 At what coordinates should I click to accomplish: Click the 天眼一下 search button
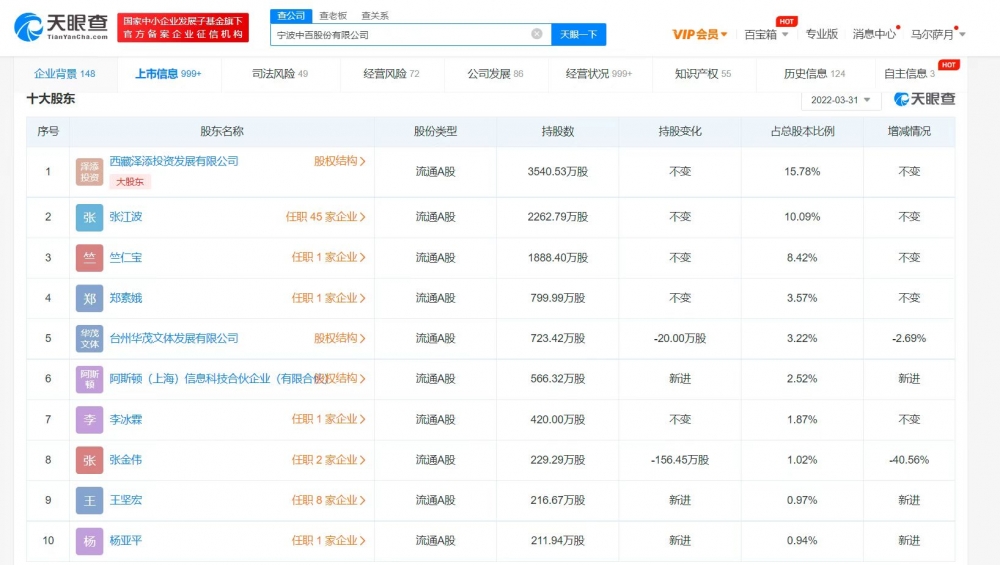click(578, 34)
